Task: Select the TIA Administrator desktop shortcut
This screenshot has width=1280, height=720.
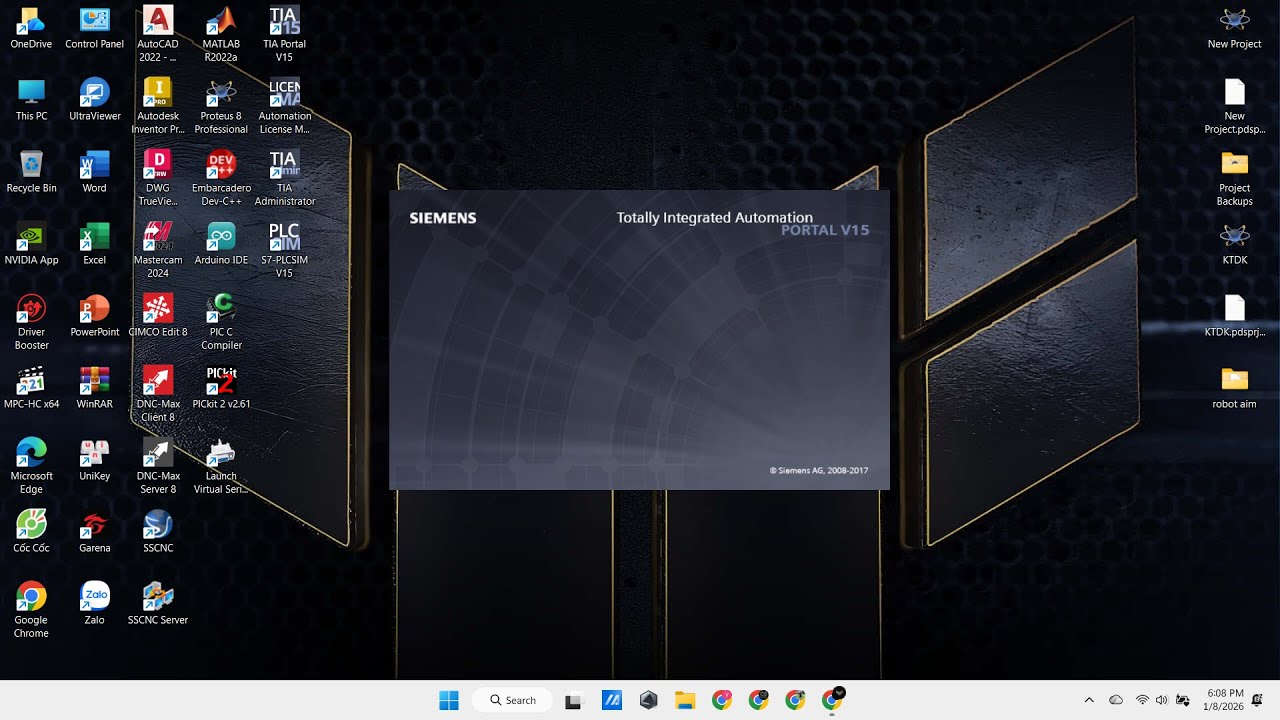Action: click(284, 178)
